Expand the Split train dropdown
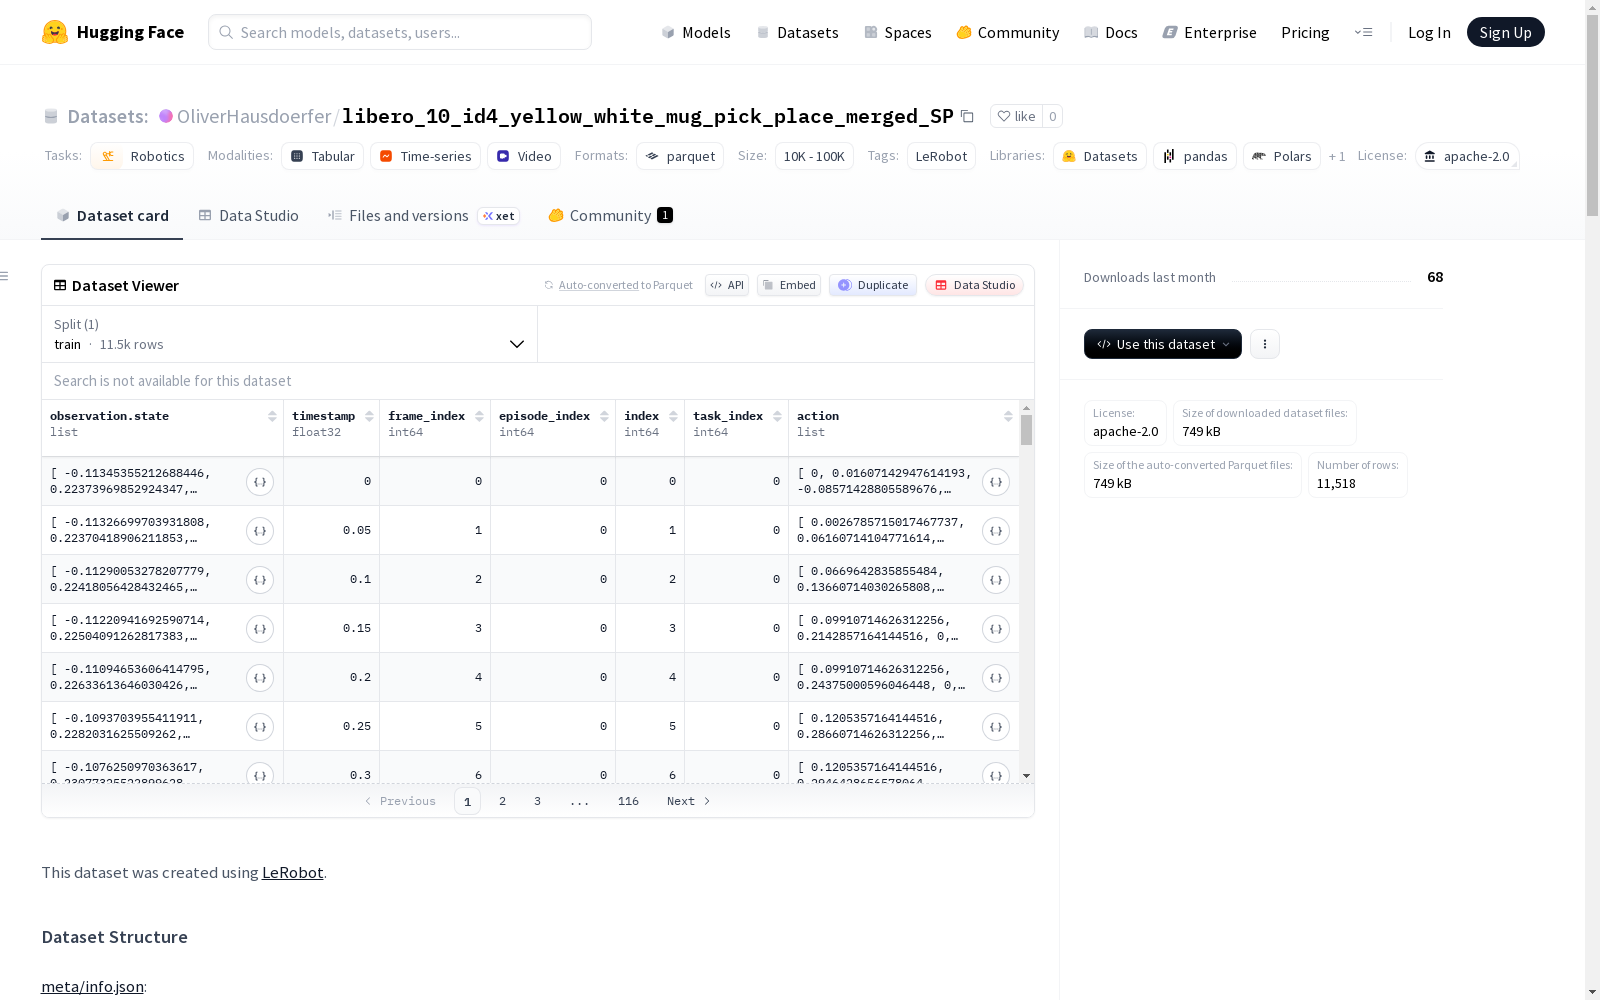The width and height of the screenshot is (1600, 1000). pyautogui.click(x=290, y=334)
